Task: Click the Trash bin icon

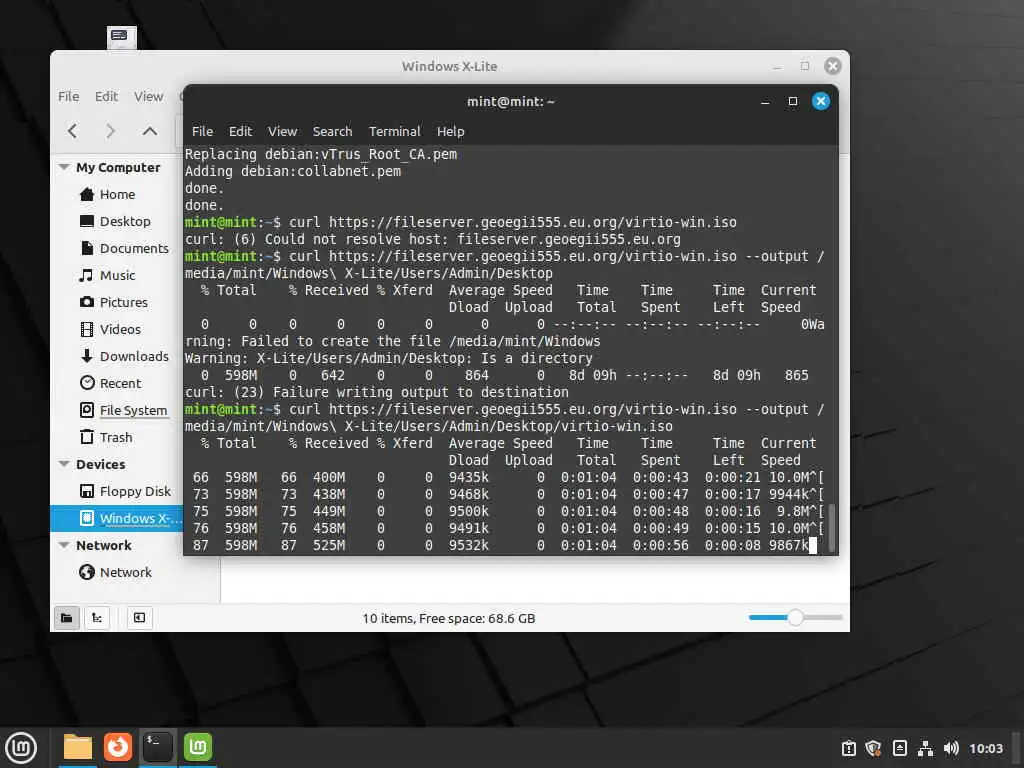Action: point(87,437)
